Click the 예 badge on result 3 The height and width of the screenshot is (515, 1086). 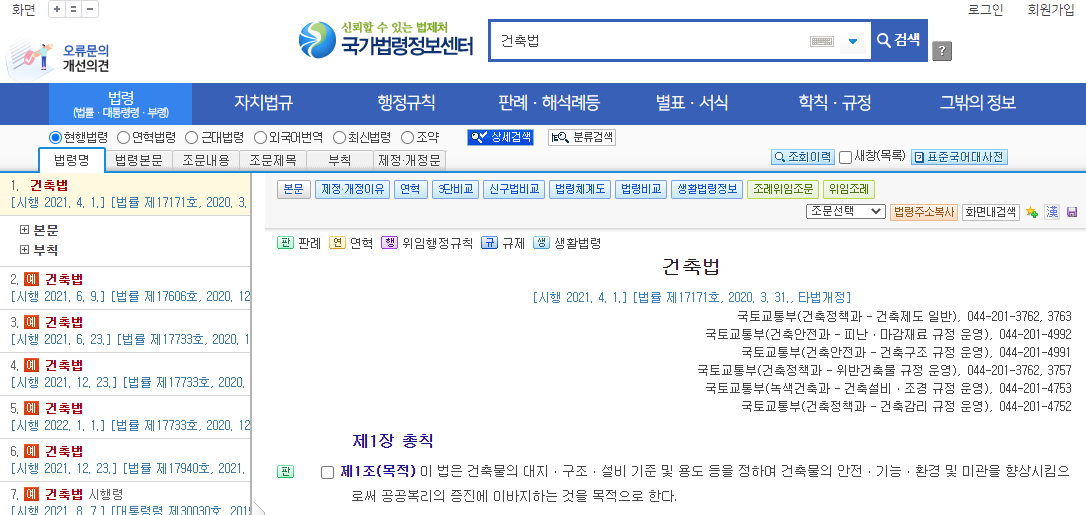click(x=31, y=323)
